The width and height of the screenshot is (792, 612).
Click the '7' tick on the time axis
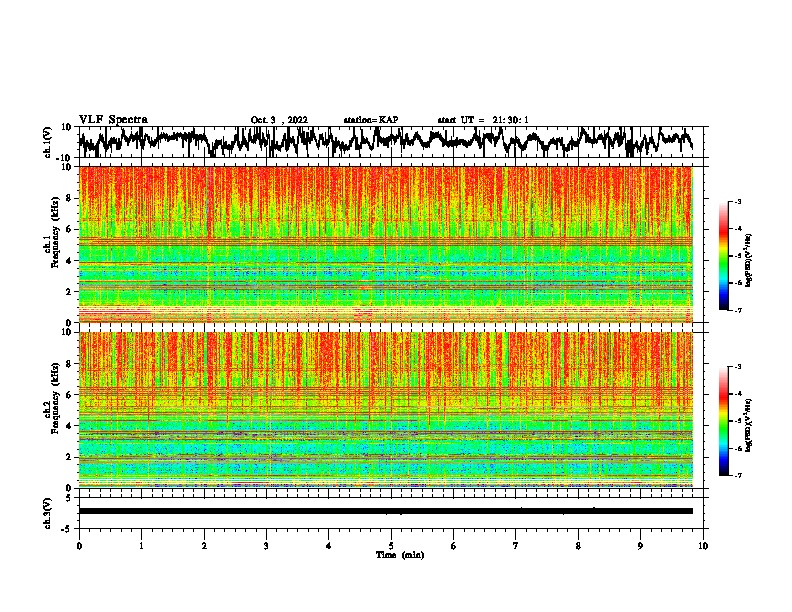[516, 546]
